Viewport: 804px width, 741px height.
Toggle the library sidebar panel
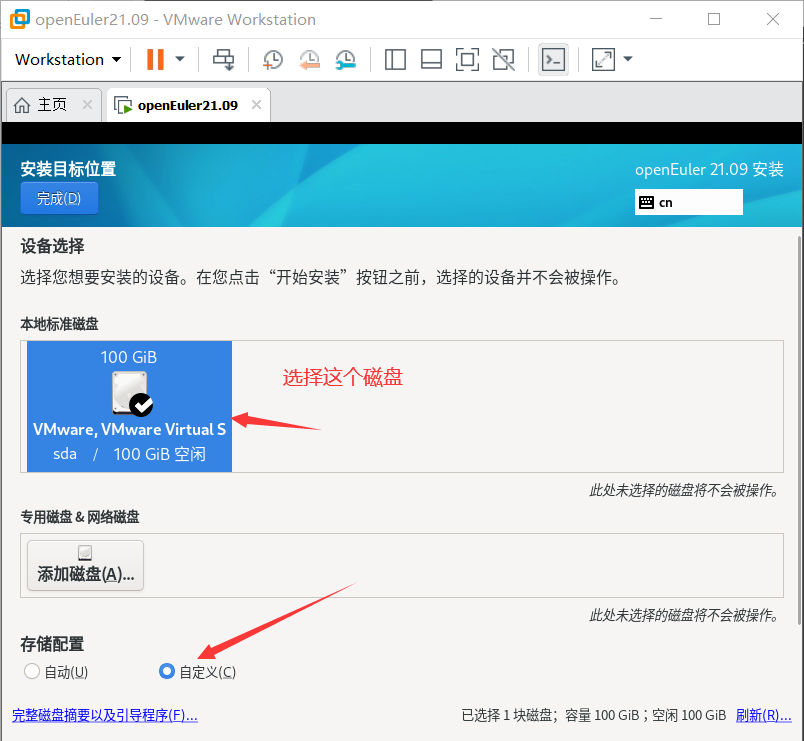point(395,59)
